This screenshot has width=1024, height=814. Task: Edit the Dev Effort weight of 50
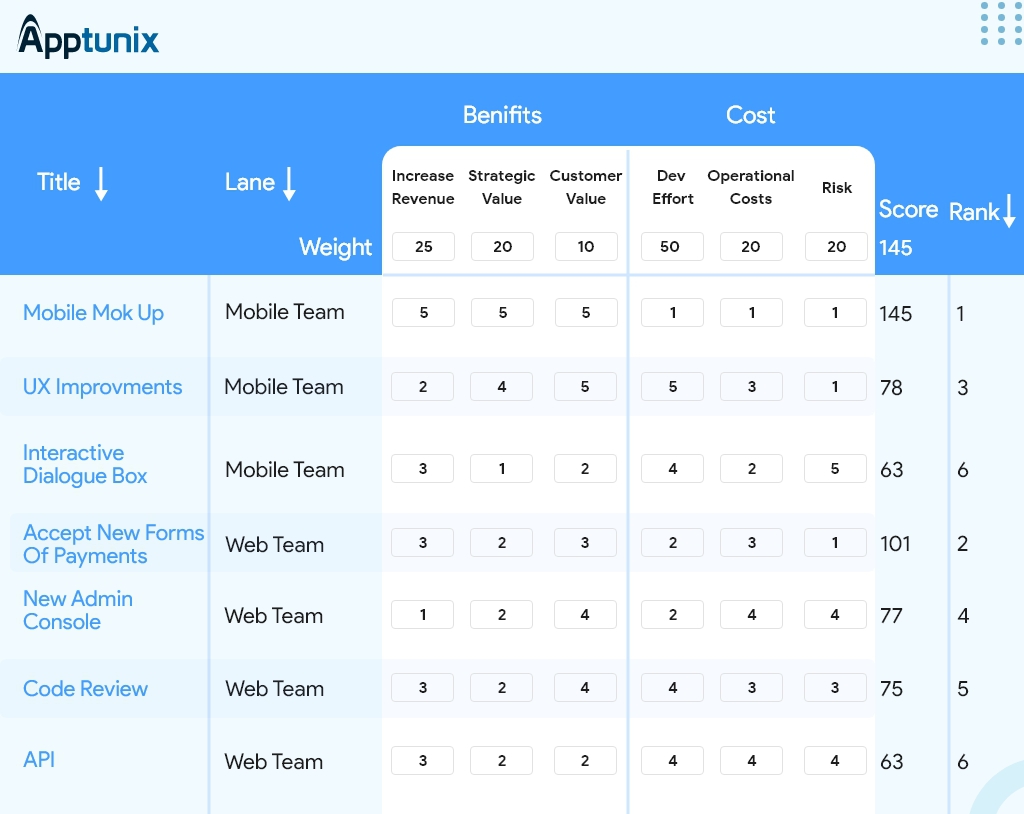coord(672,246)
